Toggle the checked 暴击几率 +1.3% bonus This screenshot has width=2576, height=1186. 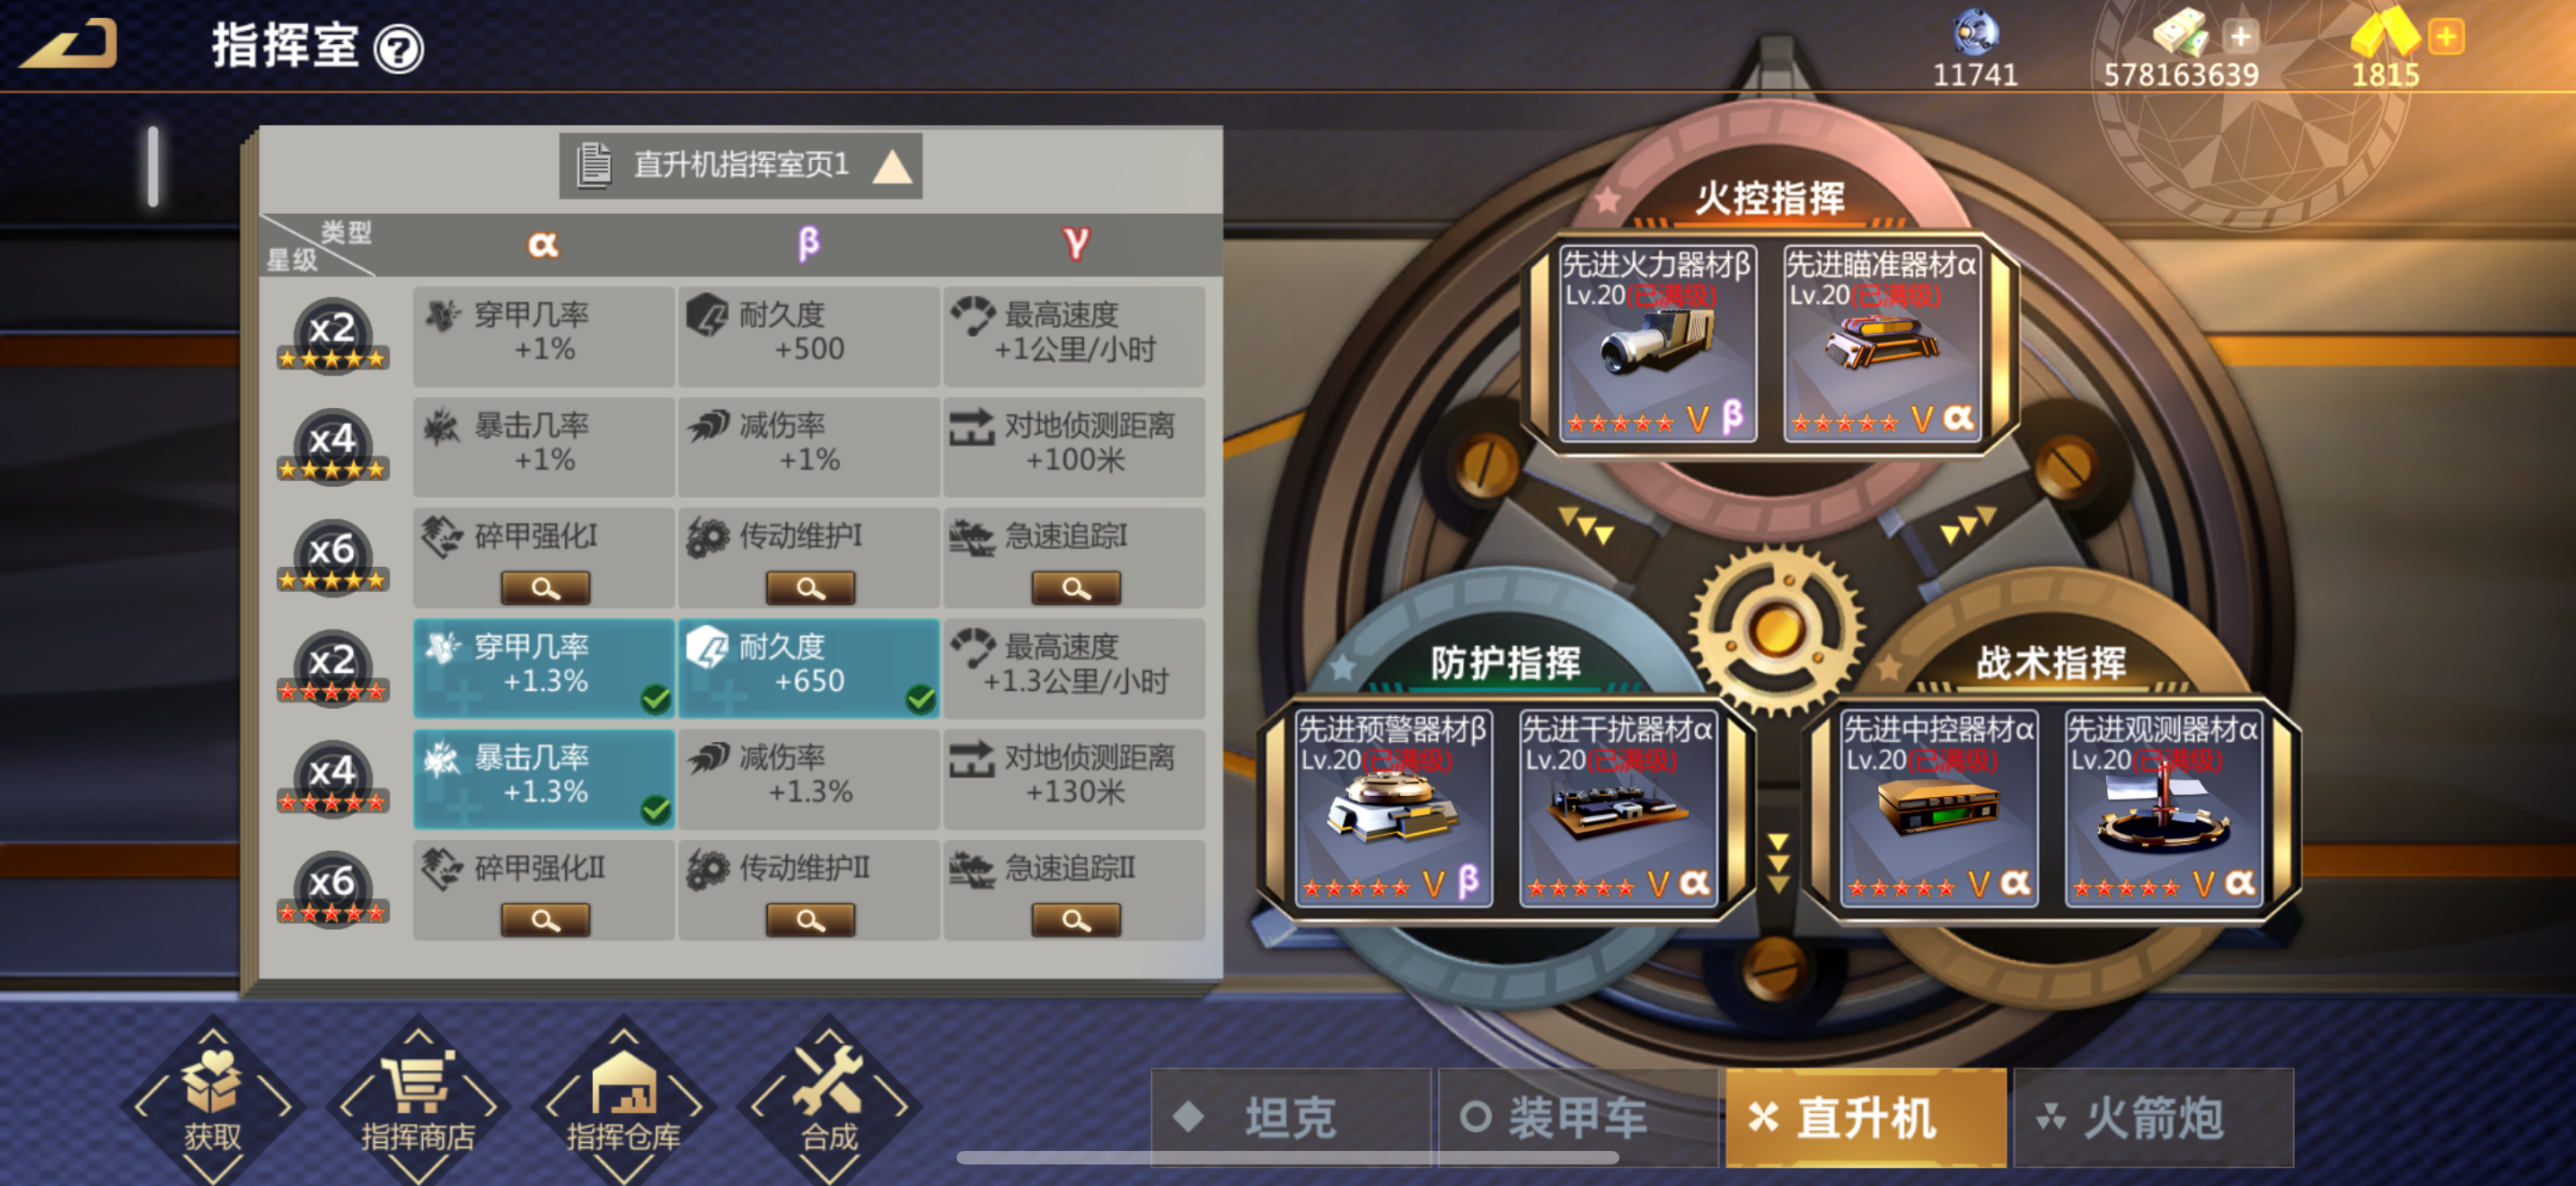544,778
